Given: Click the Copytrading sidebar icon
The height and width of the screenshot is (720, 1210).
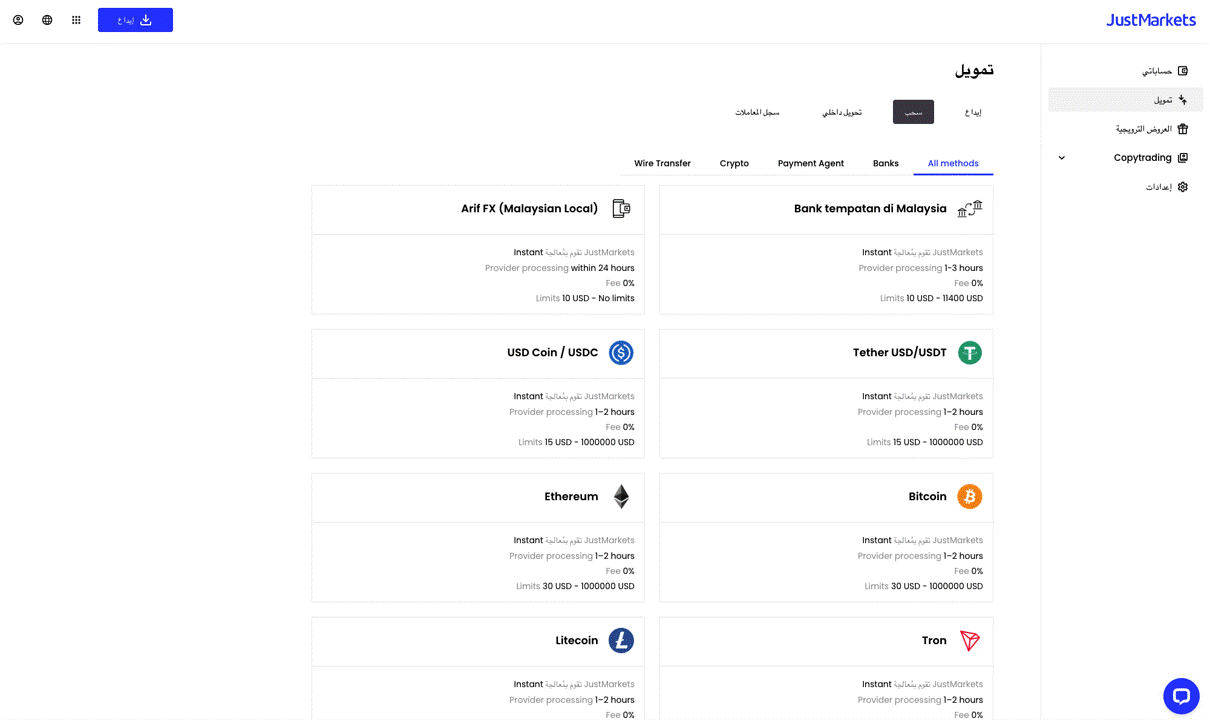Looking at the screenshot, I should coord(1183,158).
